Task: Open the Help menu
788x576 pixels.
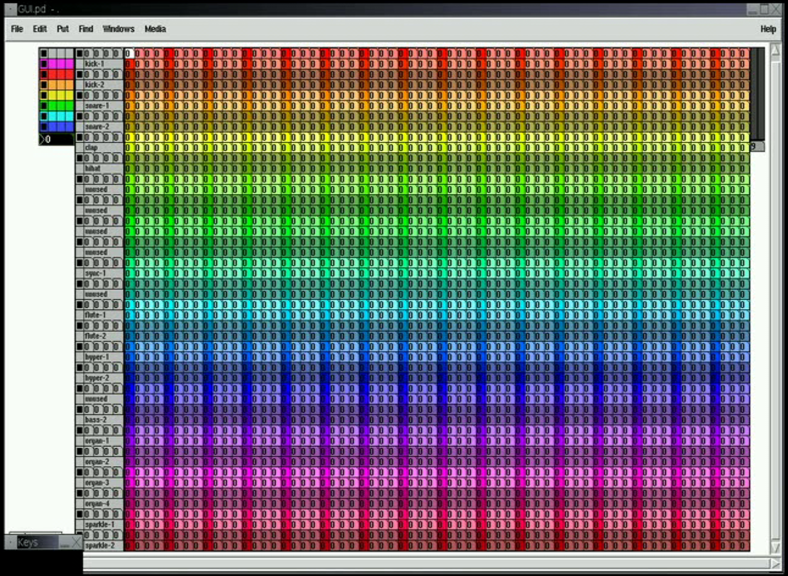Action: 768,29
